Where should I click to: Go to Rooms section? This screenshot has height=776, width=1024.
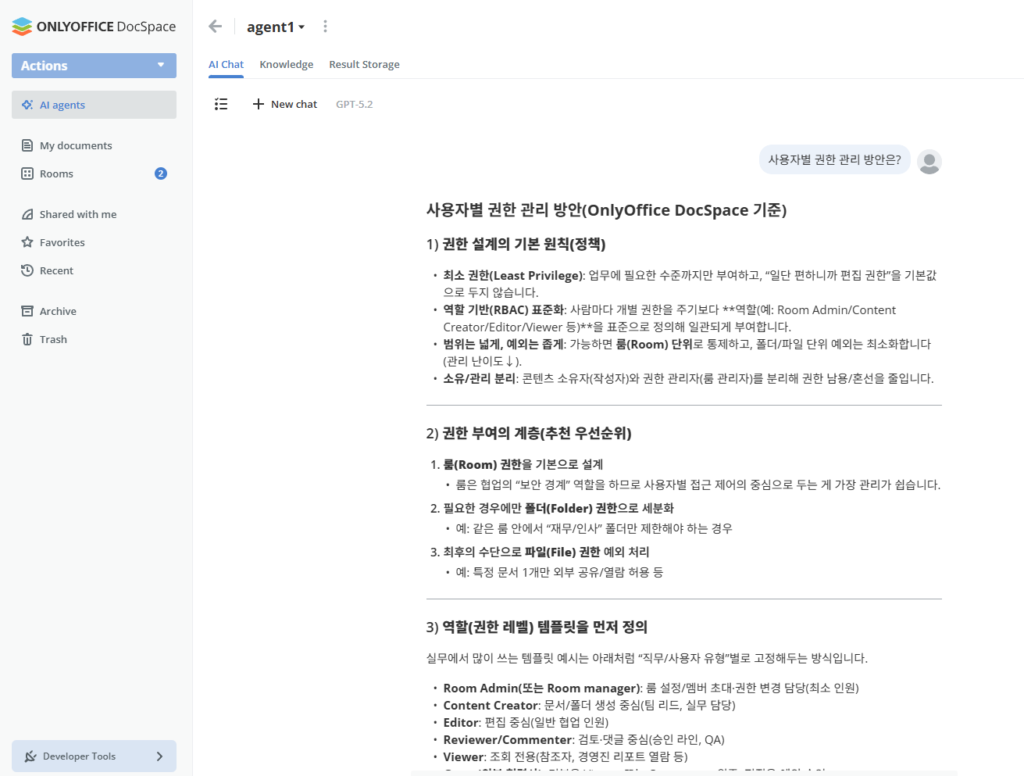tap(56, 173)
